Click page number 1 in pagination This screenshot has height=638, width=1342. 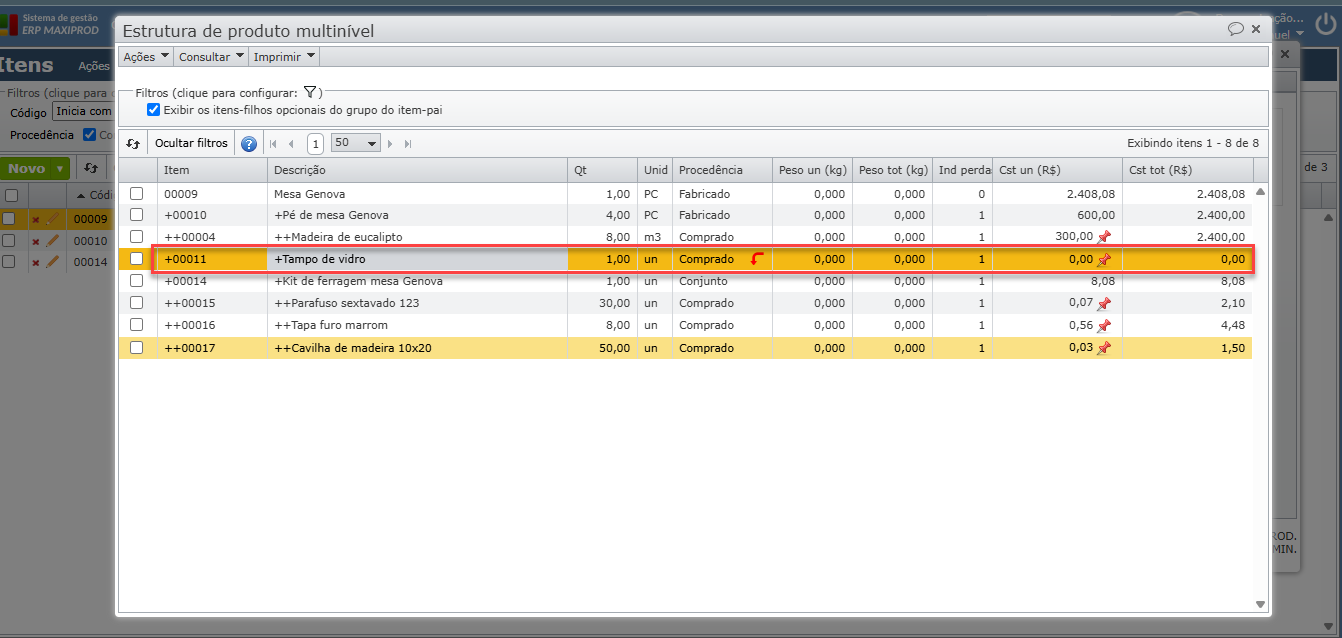click(315, 144)
